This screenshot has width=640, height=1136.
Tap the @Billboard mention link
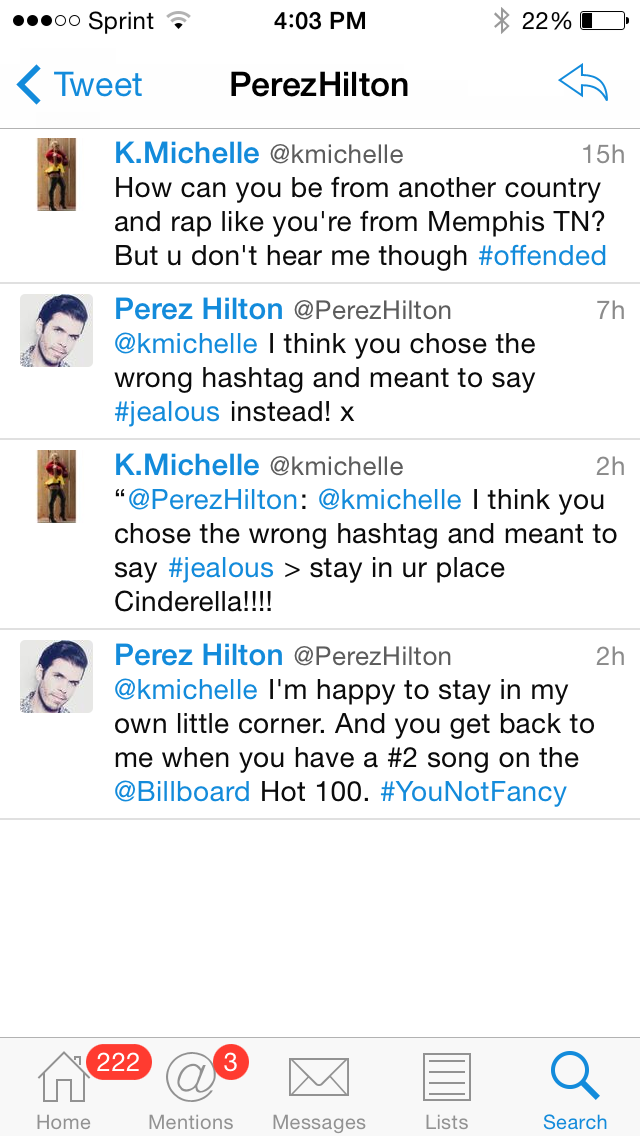click(x=183, y=792)
